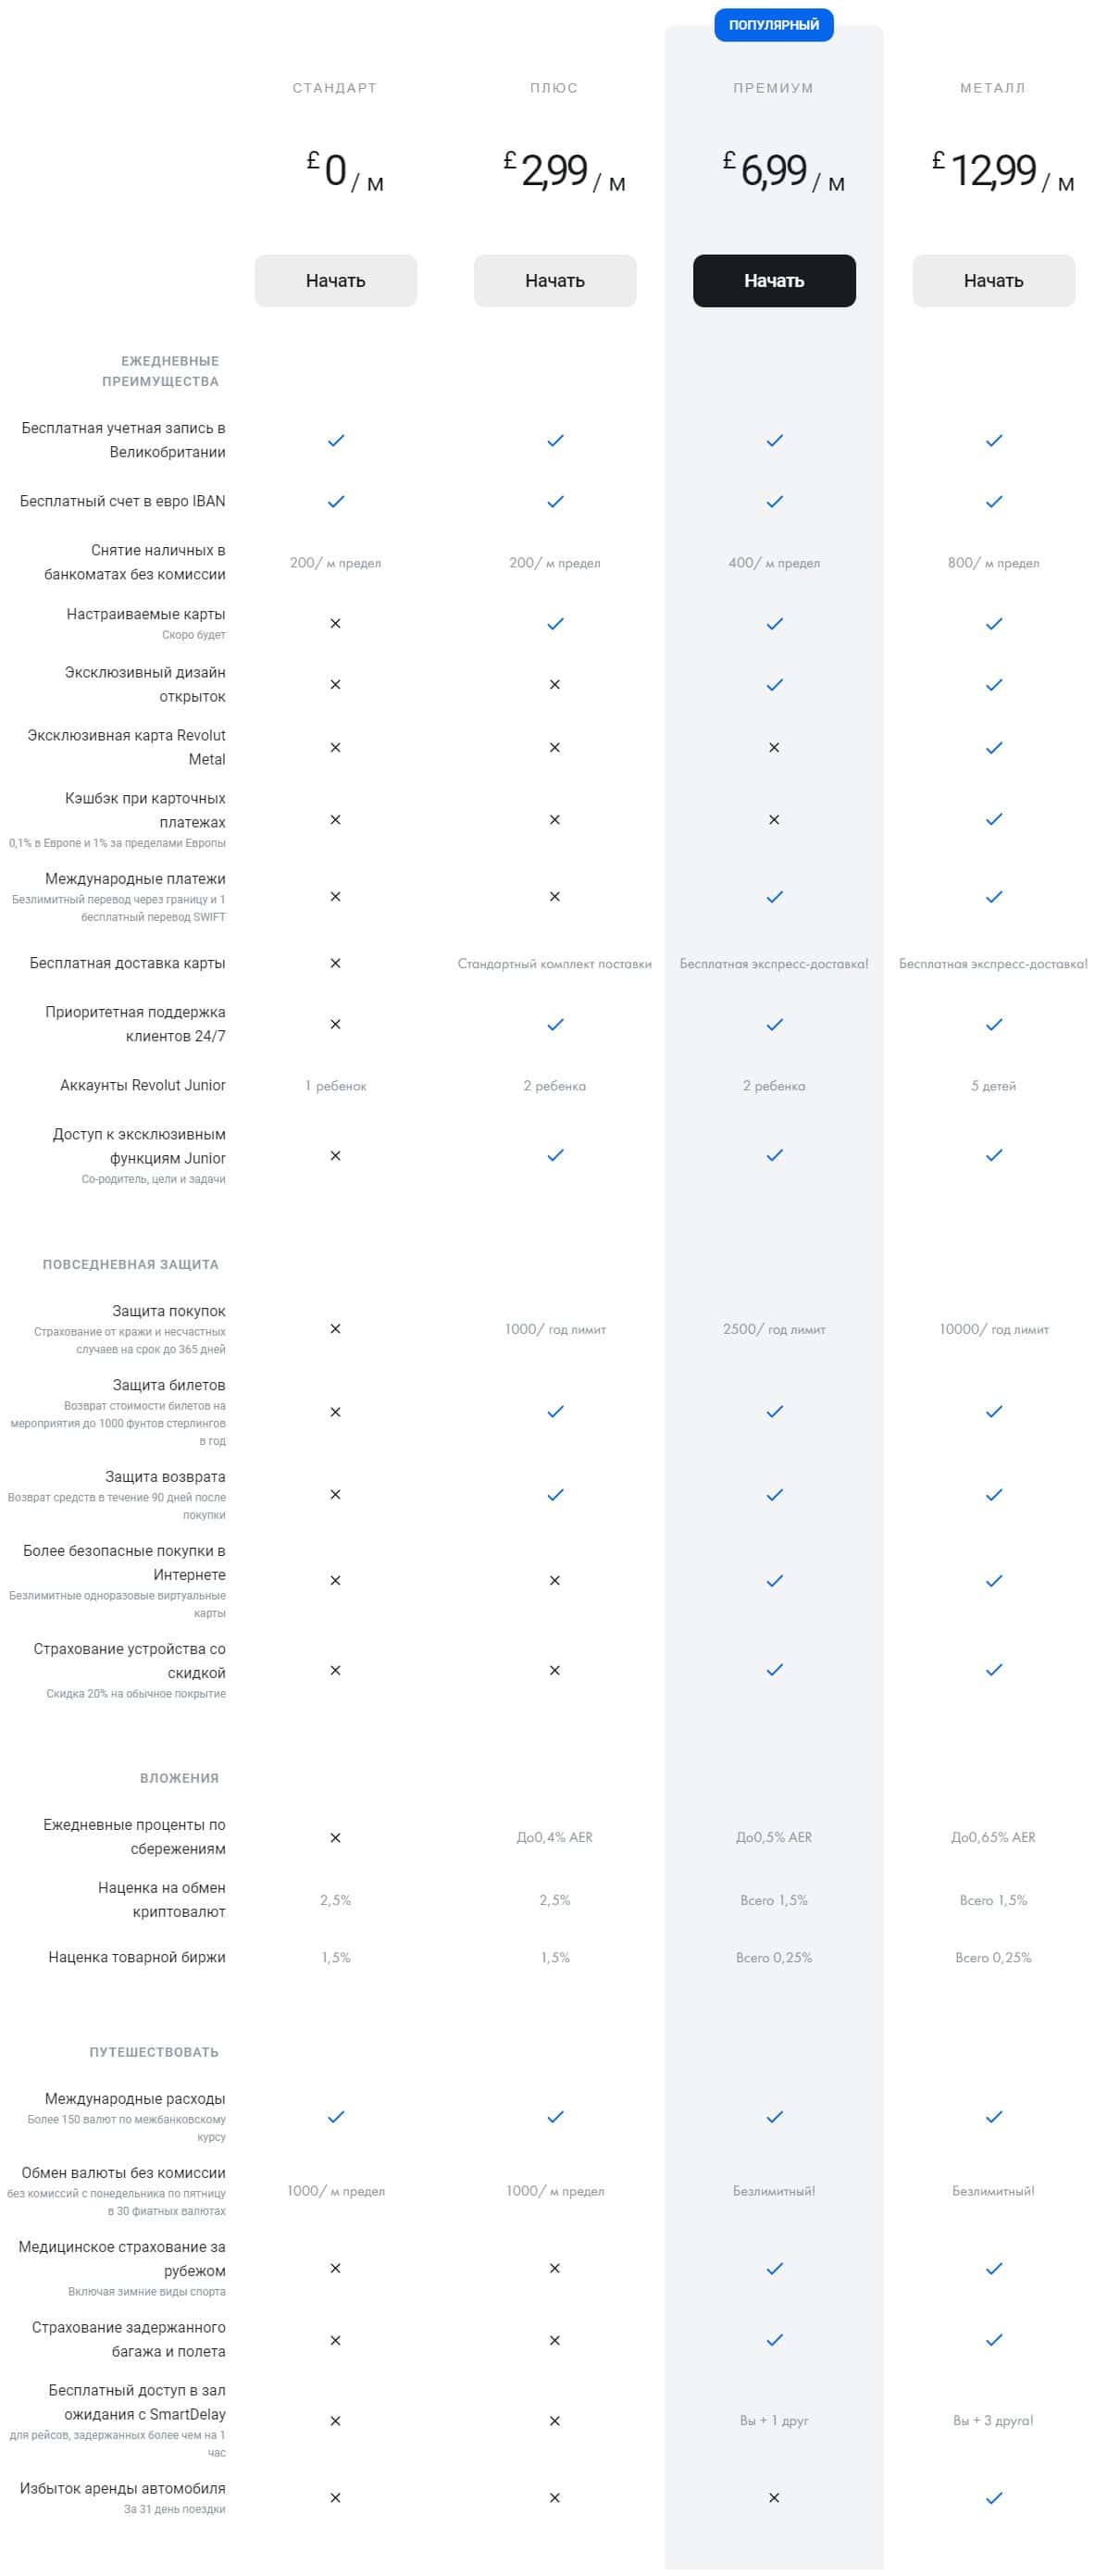This screenshot has height=2576, width=1095.
Task: Click Премиум checkmark for Международные платежи
Action: click(x=774, y=897)
